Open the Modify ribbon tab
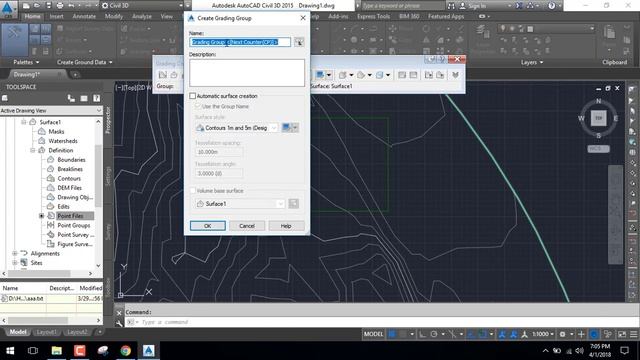 click(113, 16)
